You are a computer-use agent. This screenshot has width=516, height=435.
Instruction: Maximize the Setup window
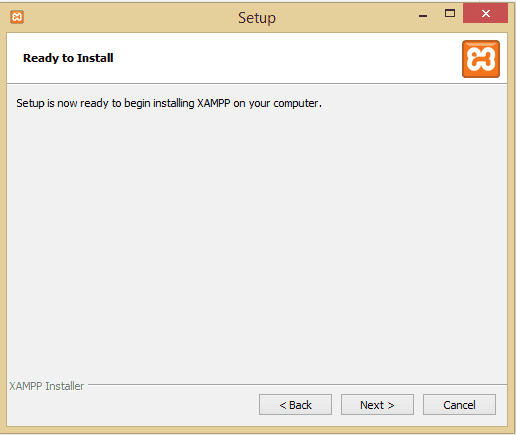tap(450, 14)
